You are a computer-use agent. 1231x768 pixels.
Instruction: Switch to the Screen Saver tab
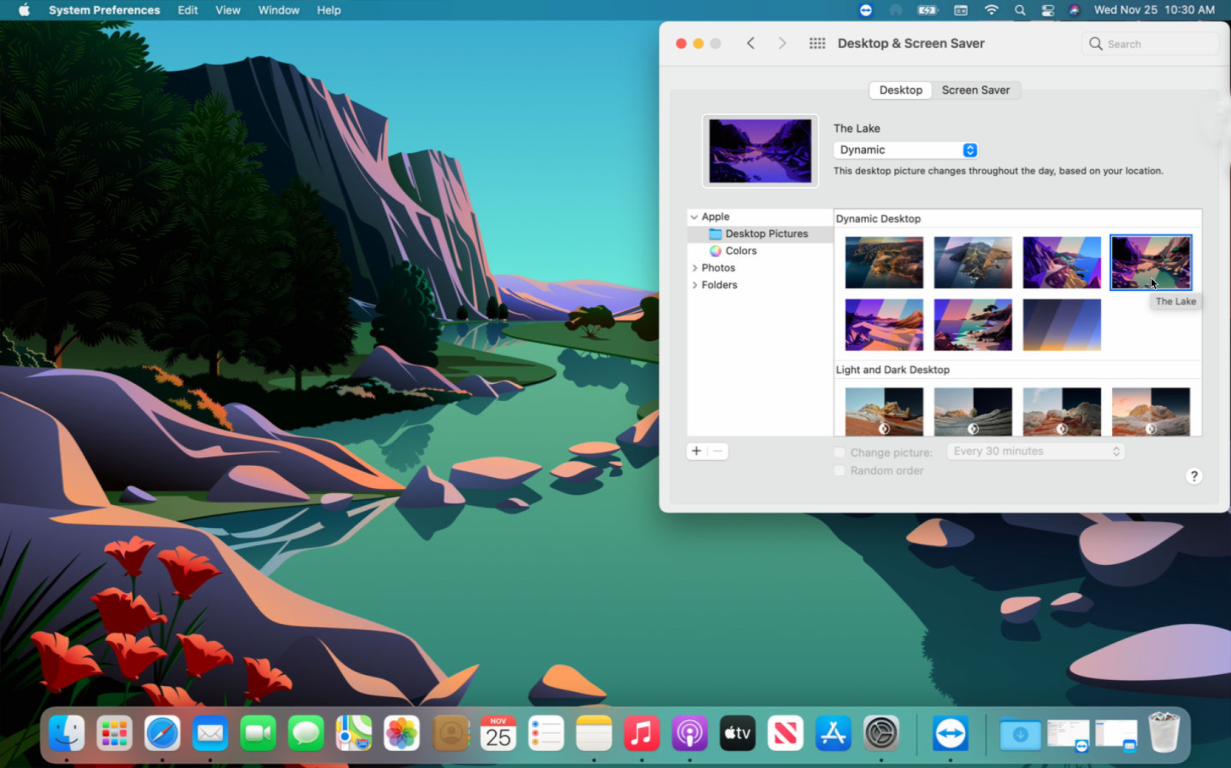(x=975, y=90)
